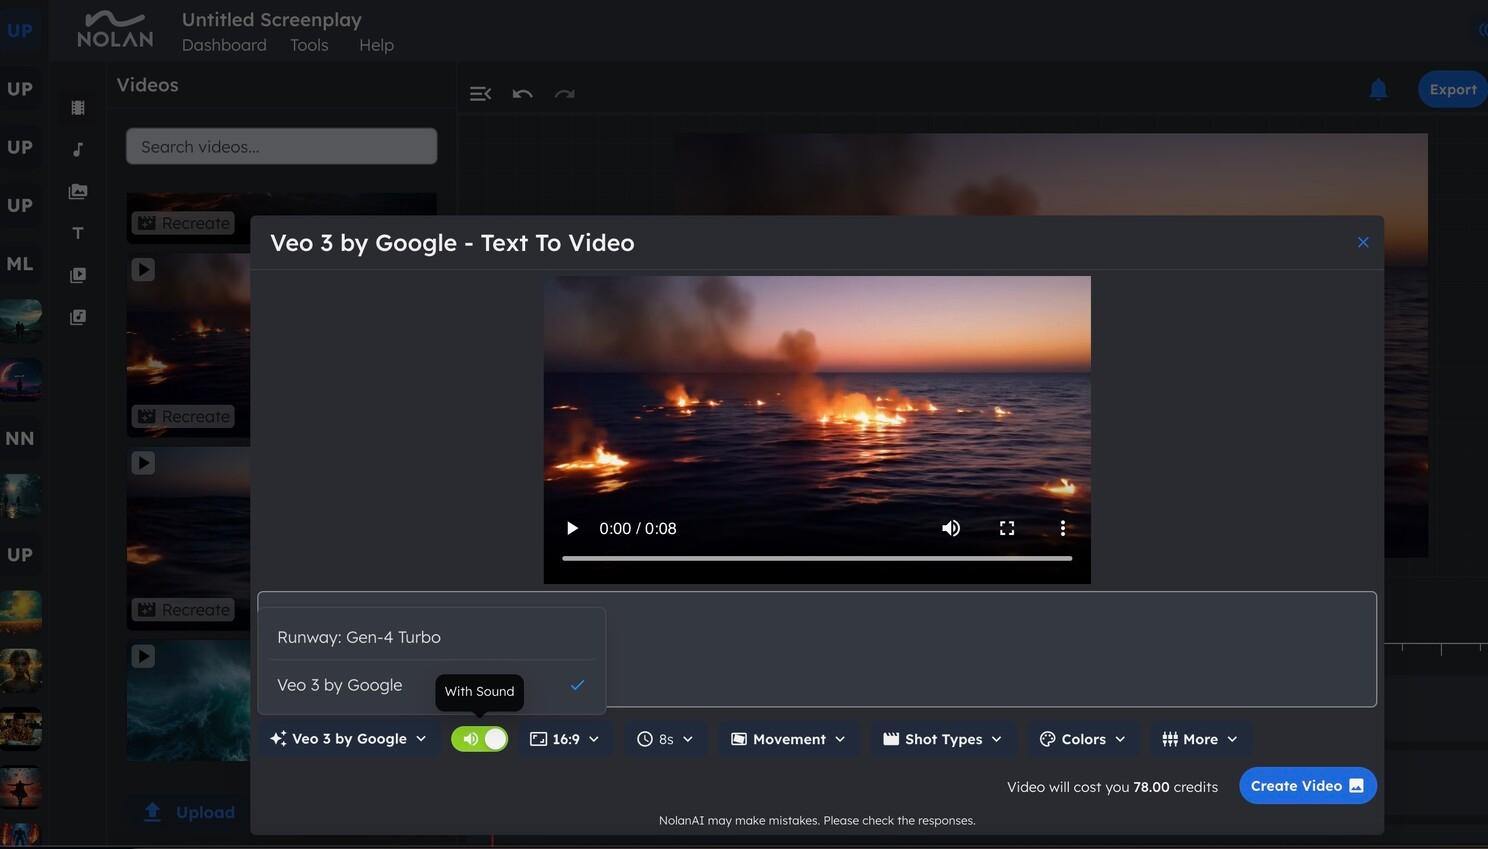Select Runway: Gen-4 Turbo model
1488x849 pixels.
pos(359,637)
